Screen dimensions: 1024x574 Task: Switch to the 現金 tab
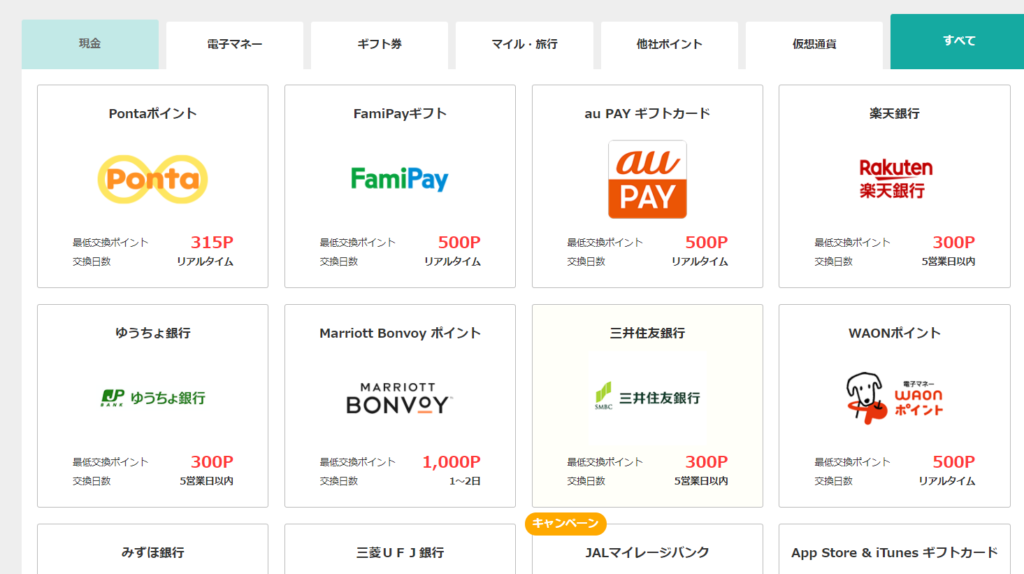click(90, 44)
